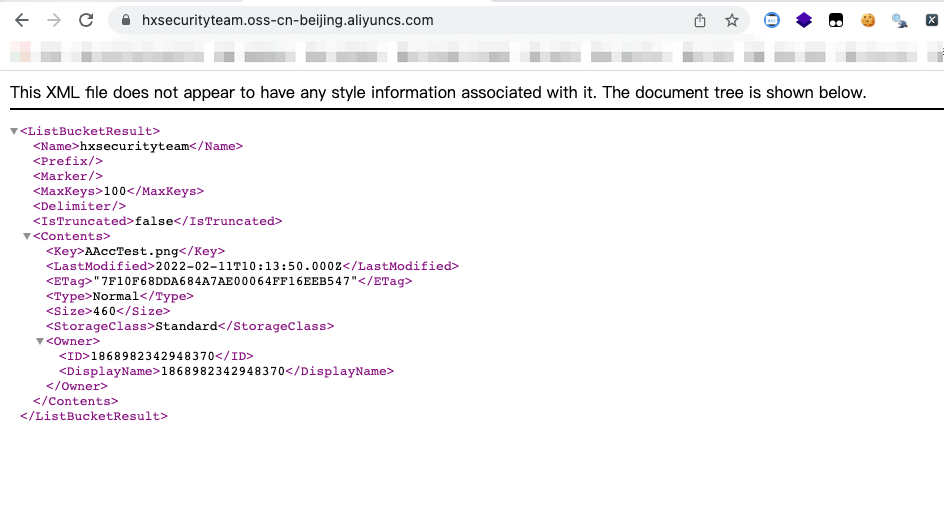The width and height of the screenshot is (944, 505).
Task: Collapse the Contents node
Action: pos(26,237)
